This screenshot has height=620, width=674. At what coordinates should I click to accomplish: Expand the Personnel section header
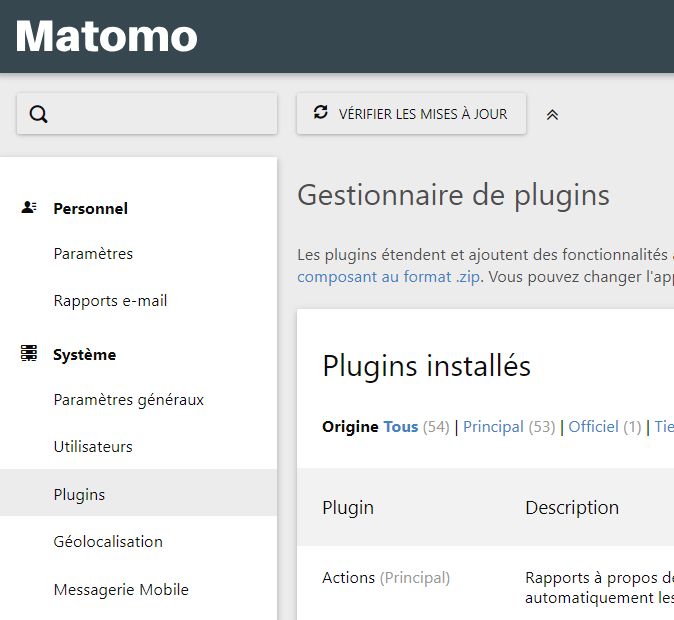tap(90, 209)
